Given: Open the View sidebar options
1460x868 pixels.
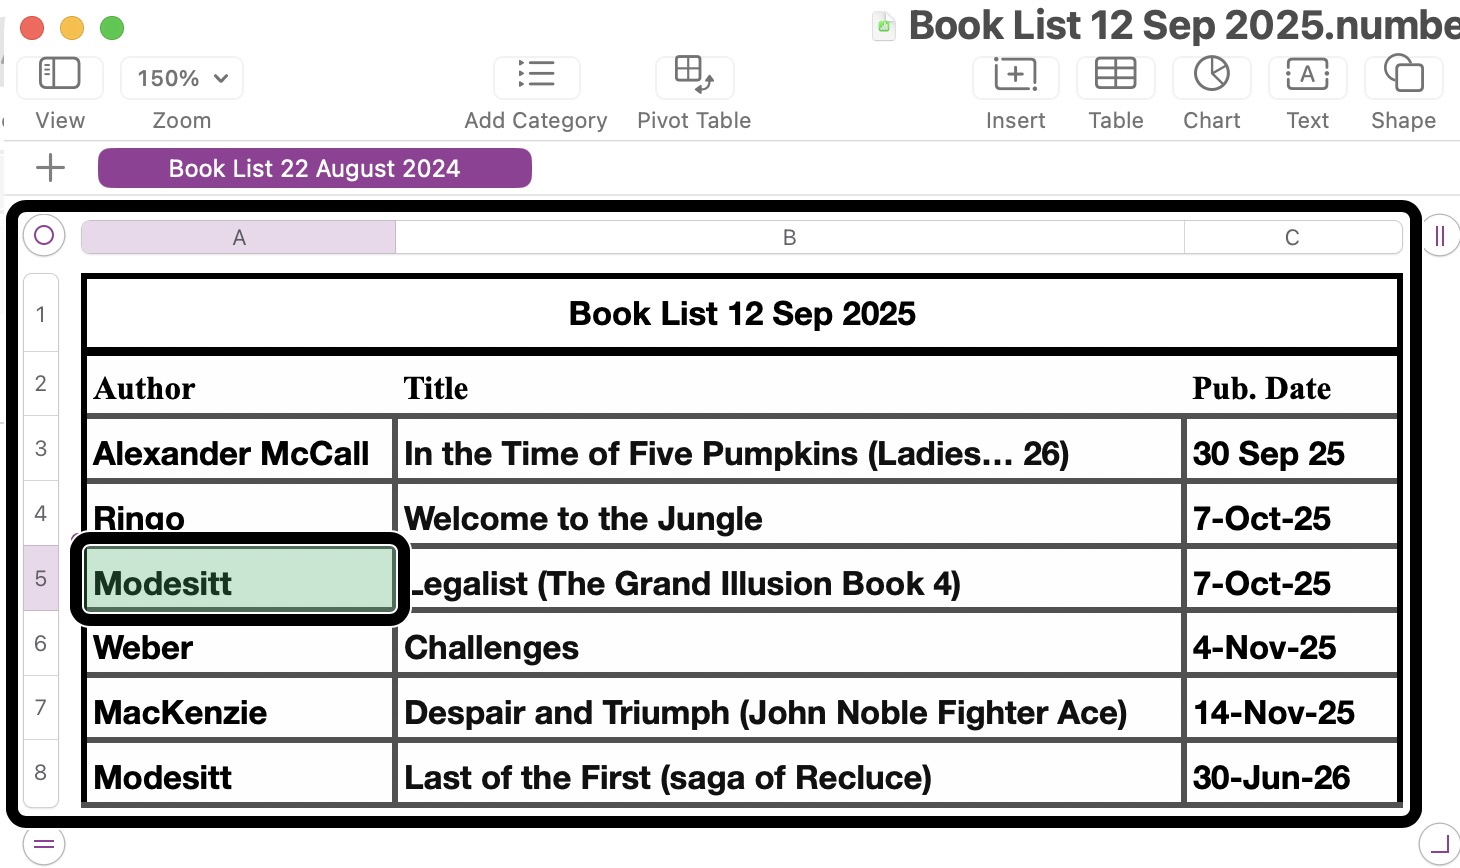Looking at the screenshot, I should [x=59, y=76].
